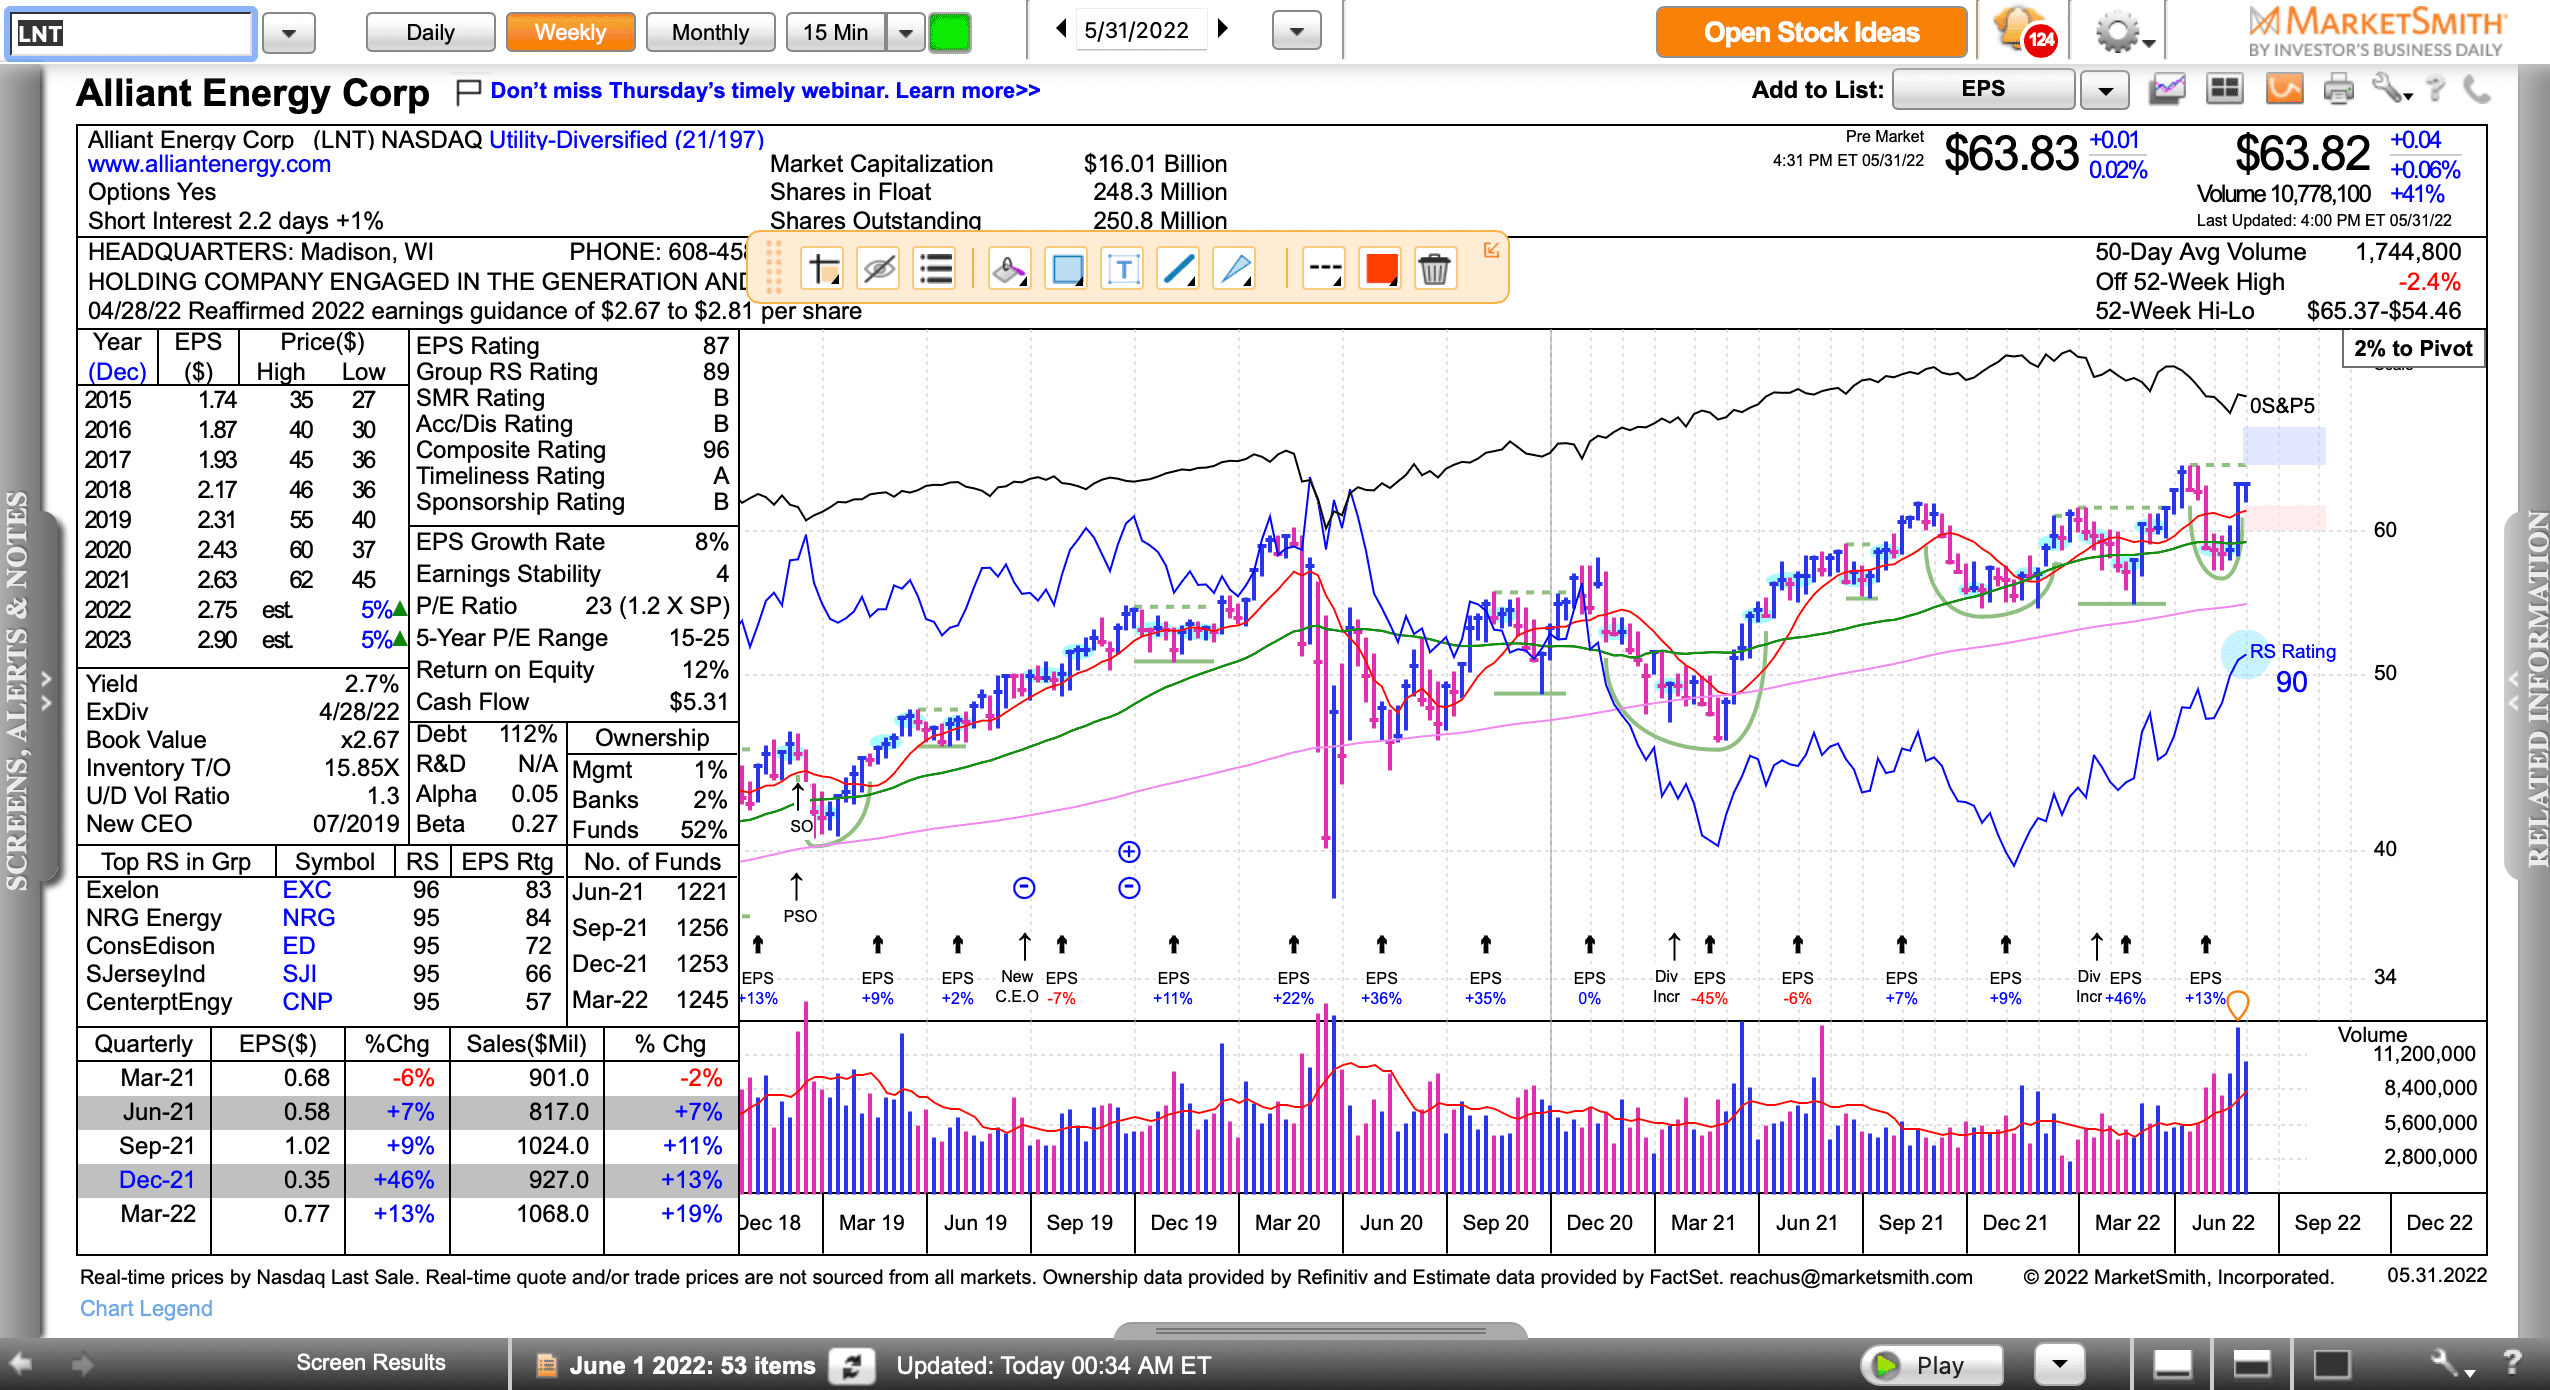Toggle hide-annotations eye icon

879,269
